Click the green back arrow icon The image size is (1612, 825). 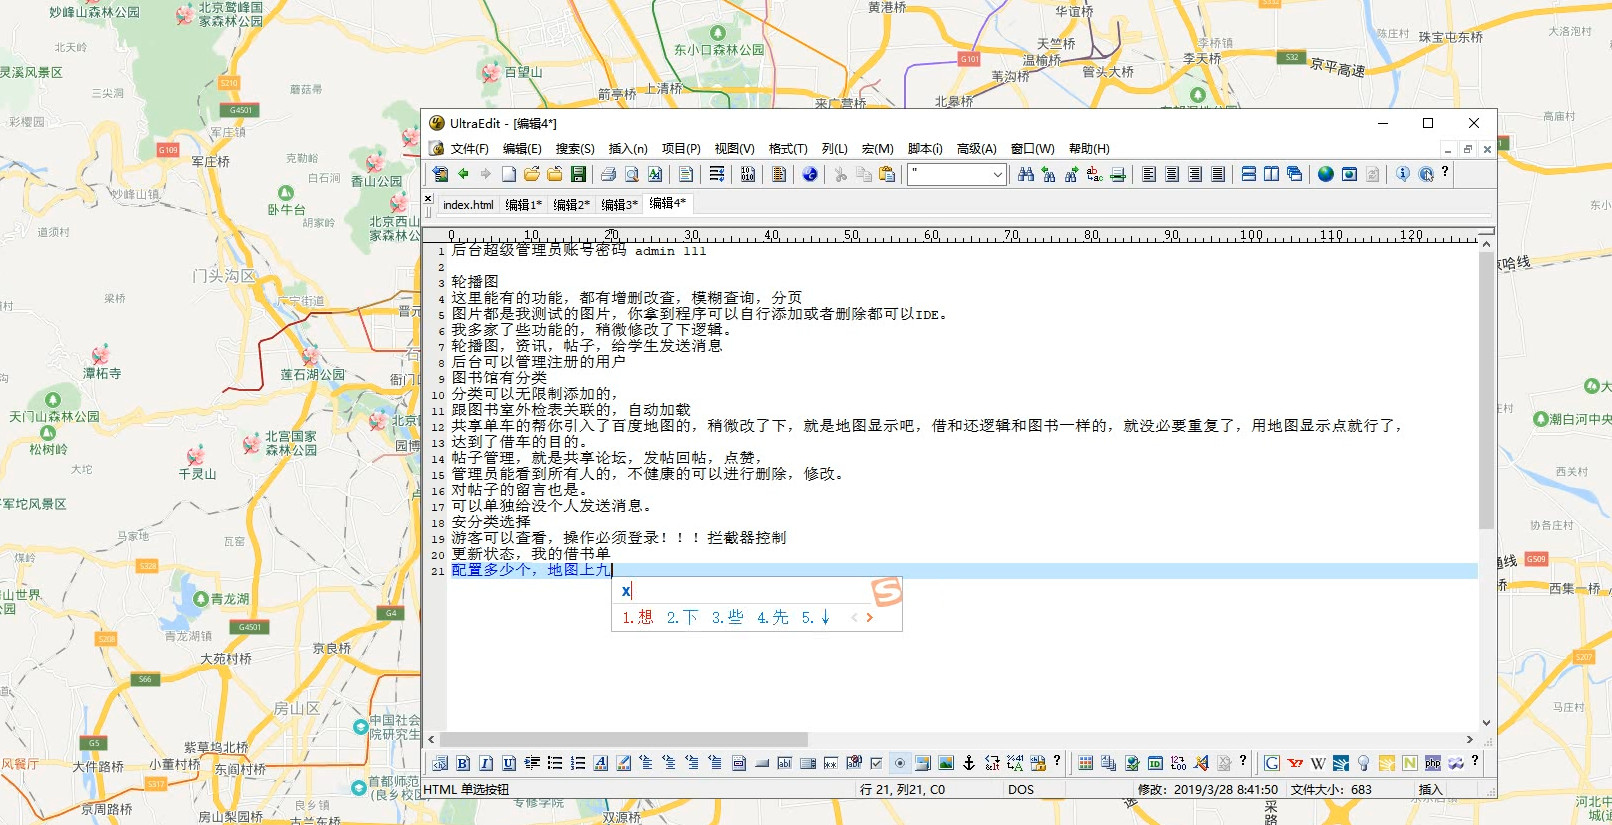click(x=463, y=174)
